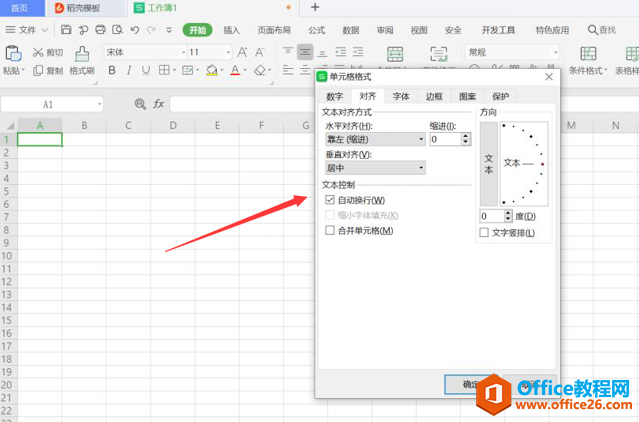
Task: Click the orientation dial in 方向
Action: tap(524, 164)
